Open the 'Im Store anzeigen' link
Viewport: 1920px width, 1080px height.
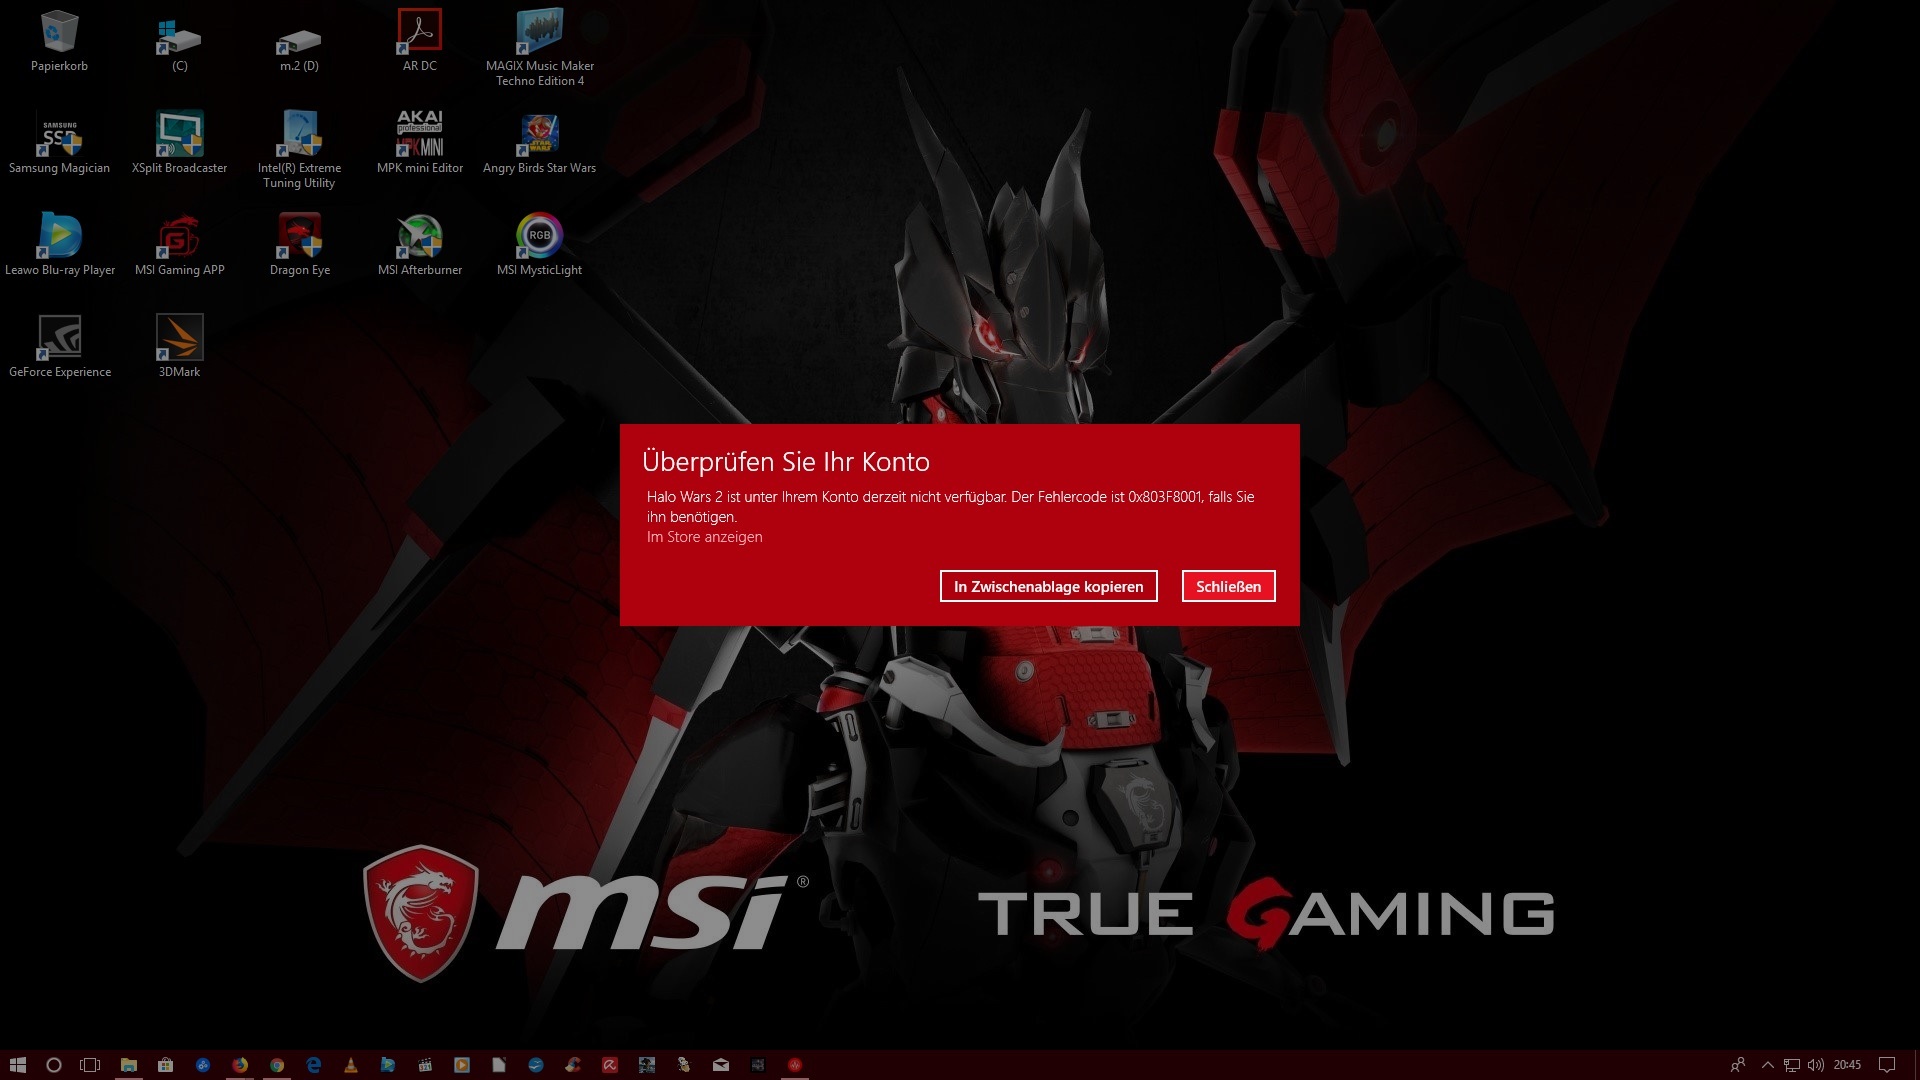click(x=704, y=537)
